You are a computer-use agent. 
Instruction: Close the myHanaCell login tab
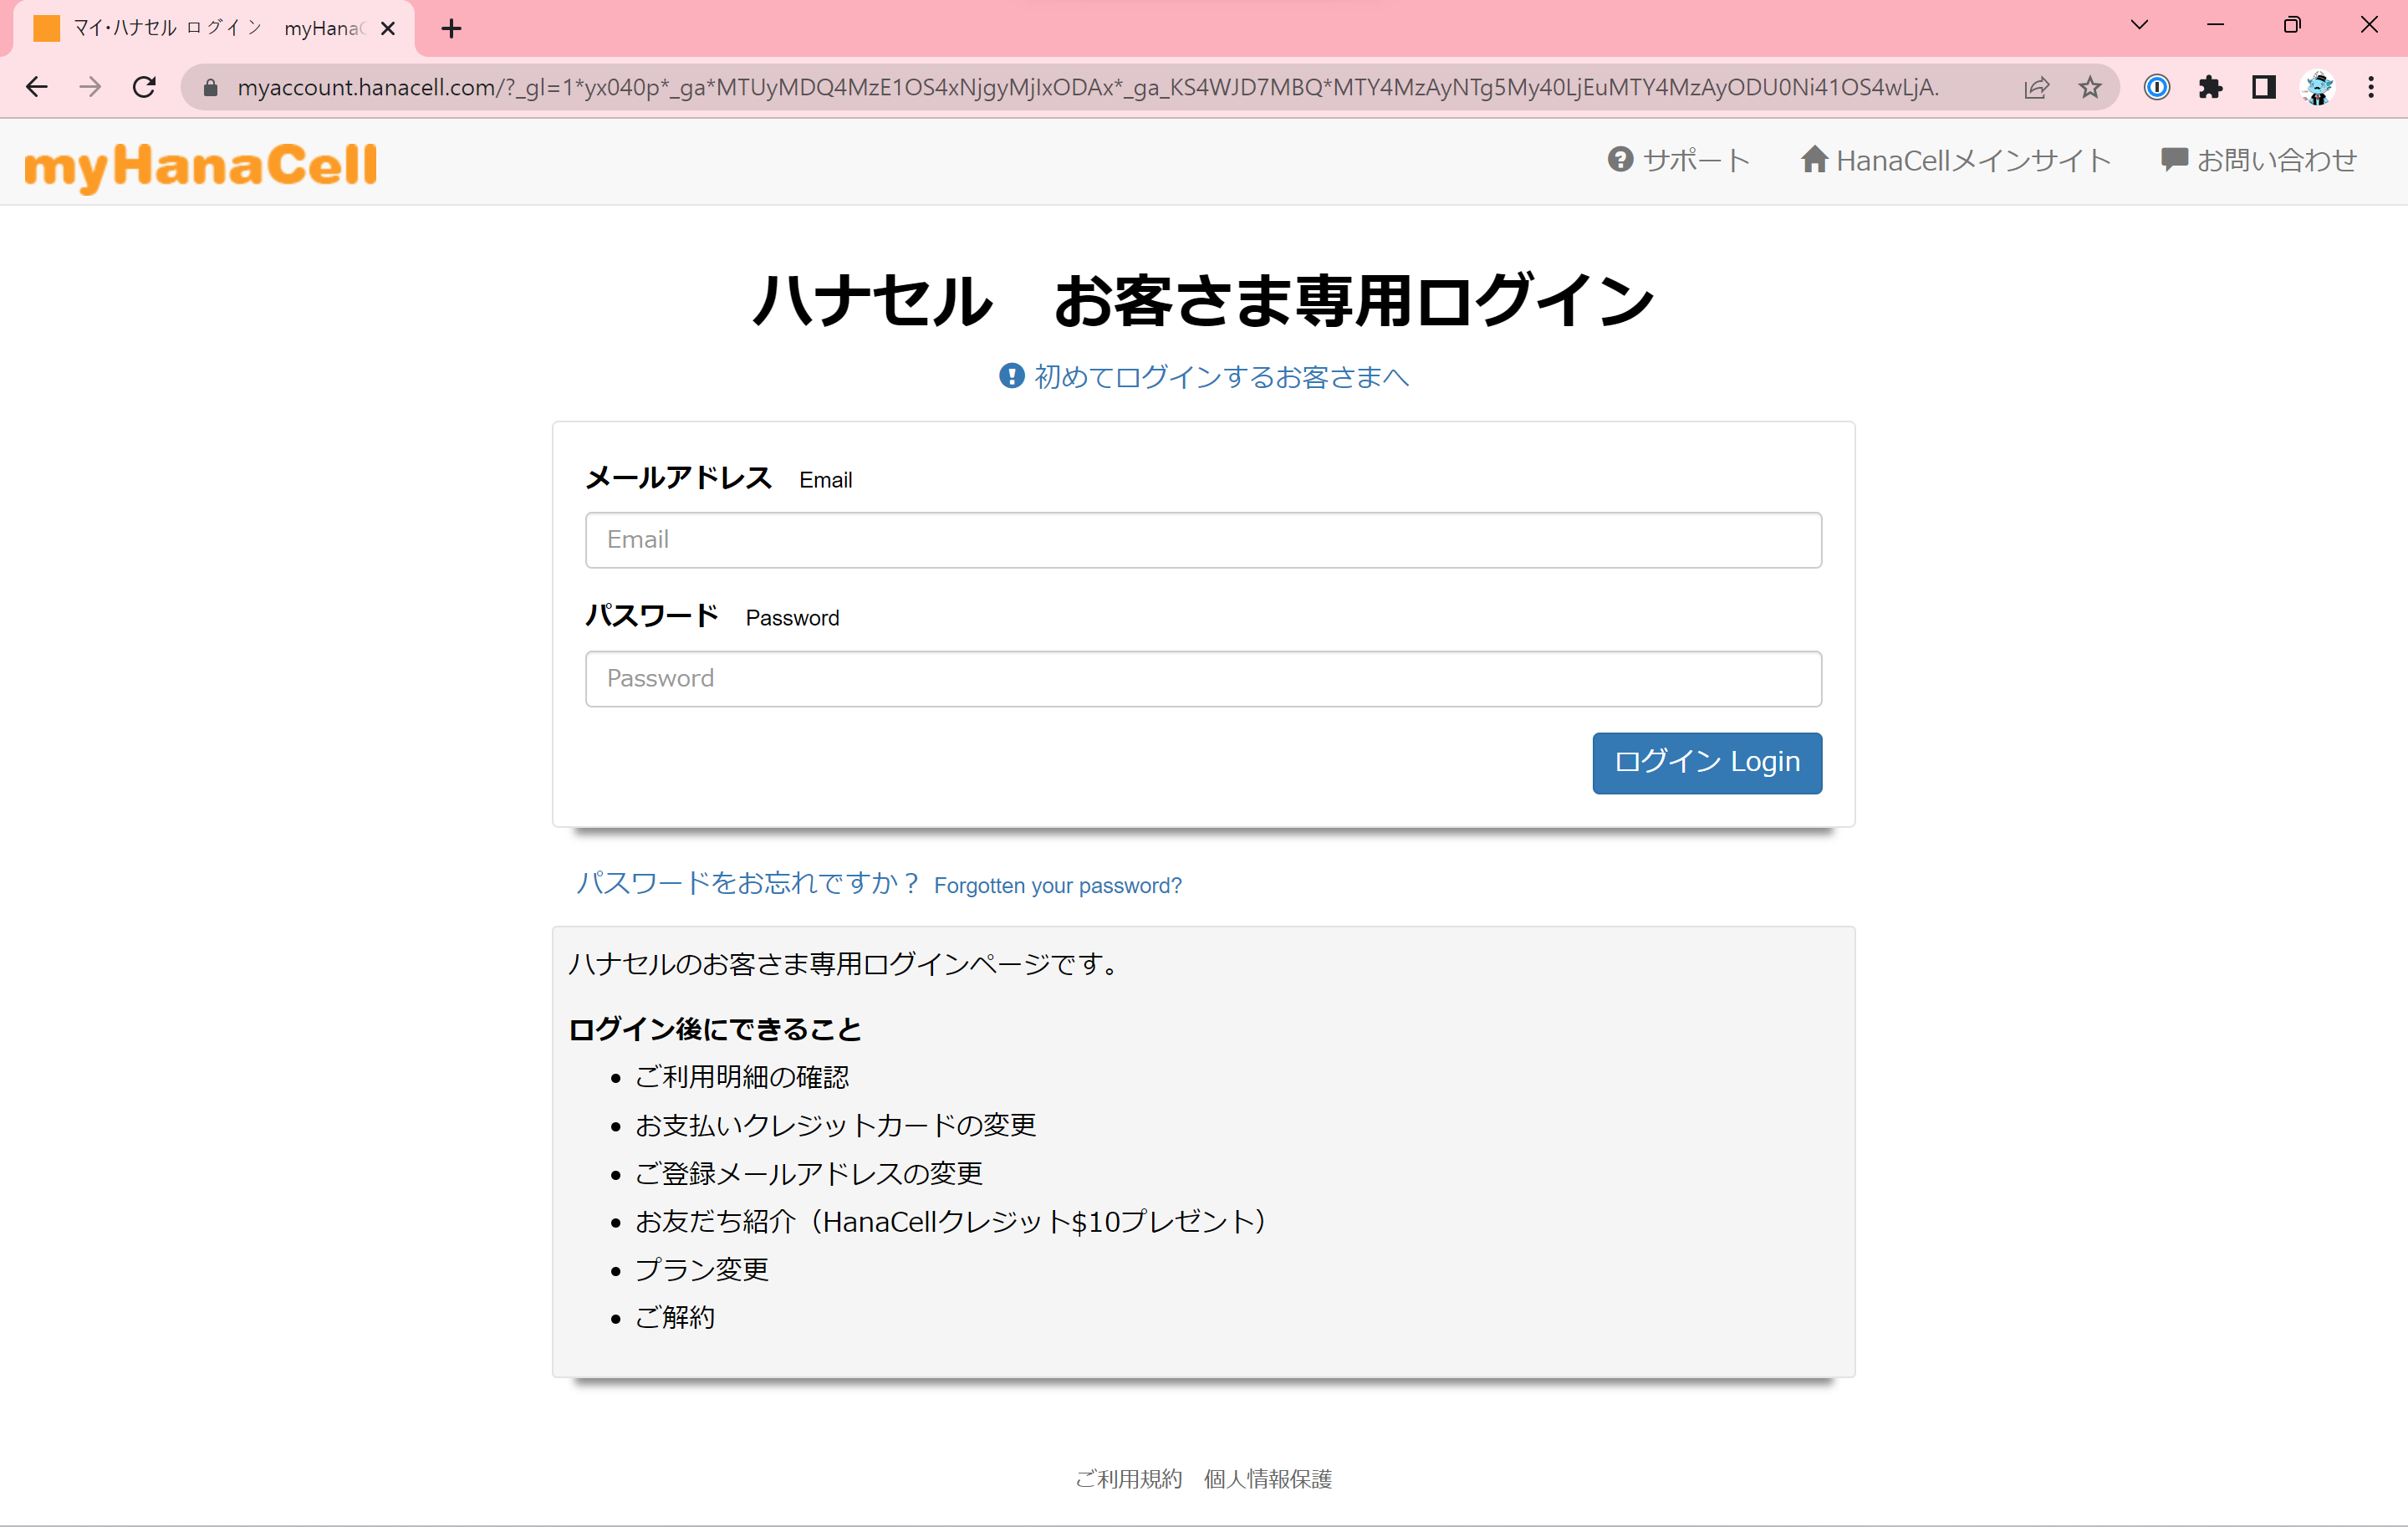click(388, 29)
